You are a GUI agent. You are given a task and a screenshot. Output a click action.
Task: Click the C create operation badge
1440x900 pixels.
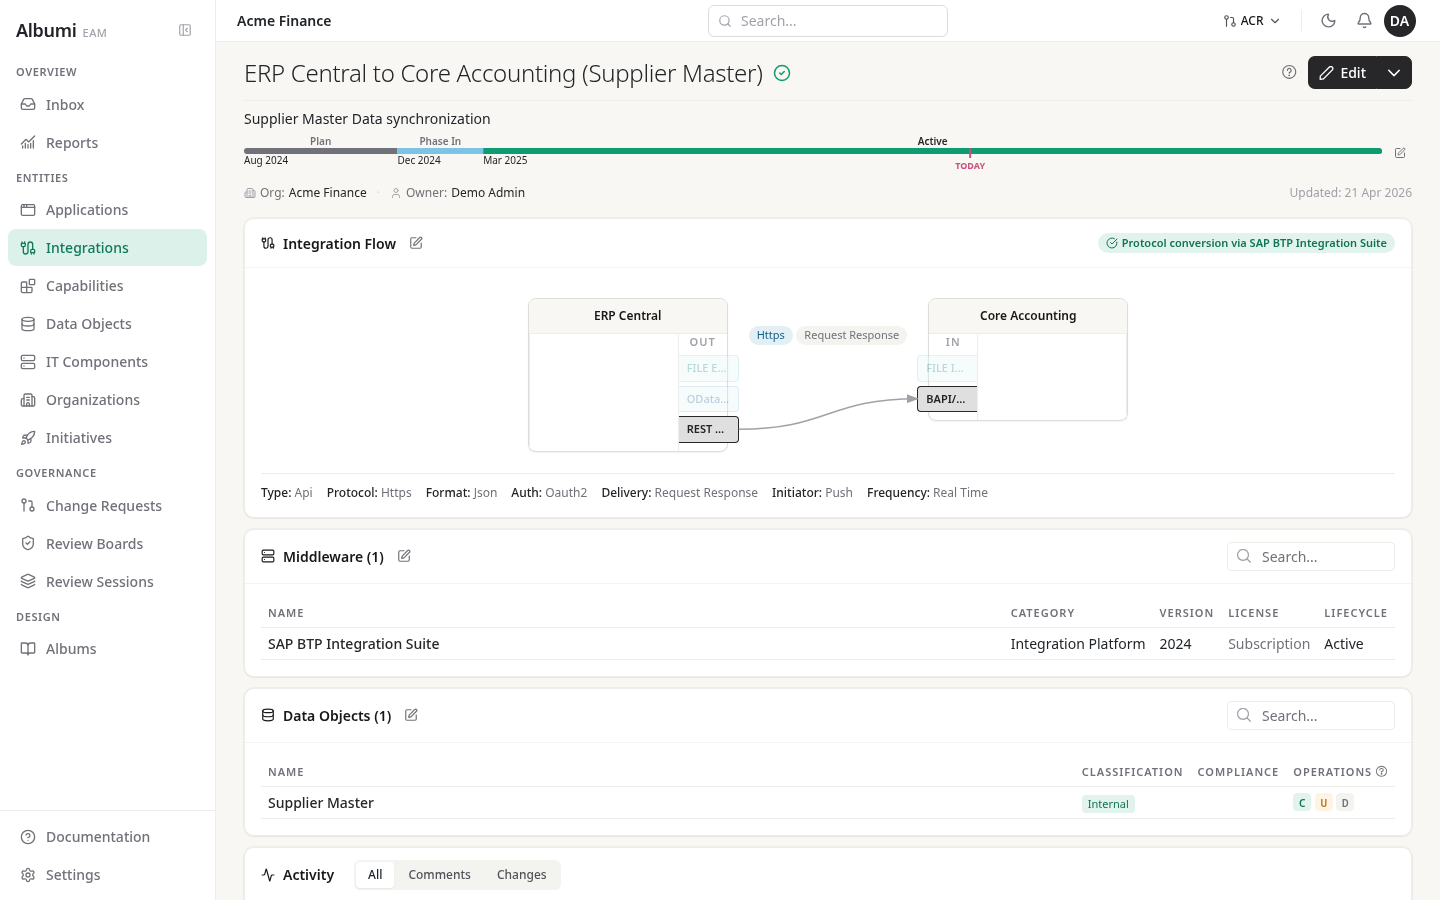(x=1302, y=803)
